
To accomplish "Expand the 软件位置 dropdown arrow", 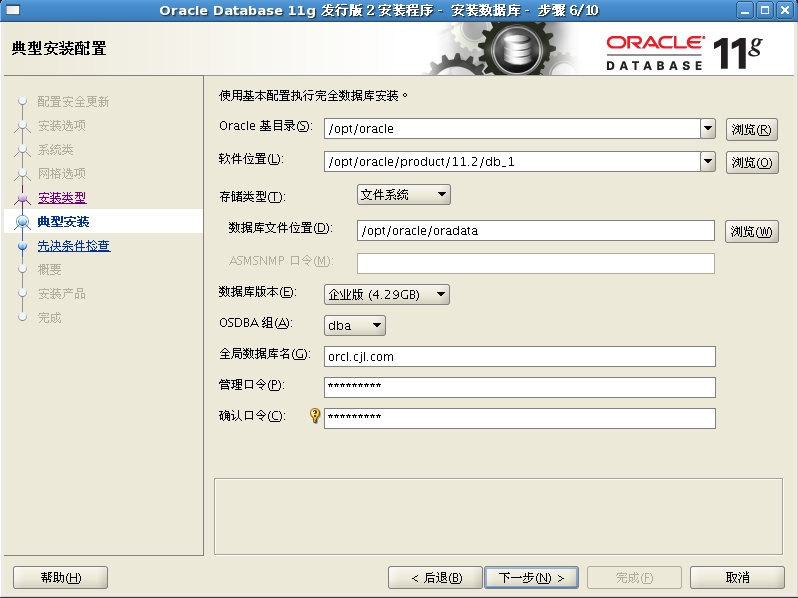I will pyautogui.click(x=708, y=162).
